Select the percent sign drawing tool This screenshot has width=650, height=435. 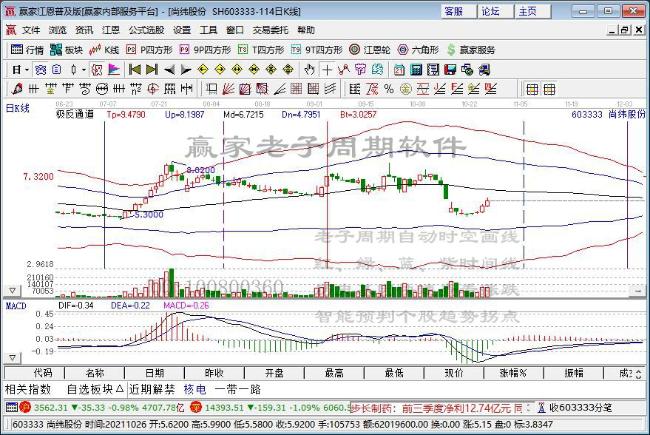pos(389,89)
